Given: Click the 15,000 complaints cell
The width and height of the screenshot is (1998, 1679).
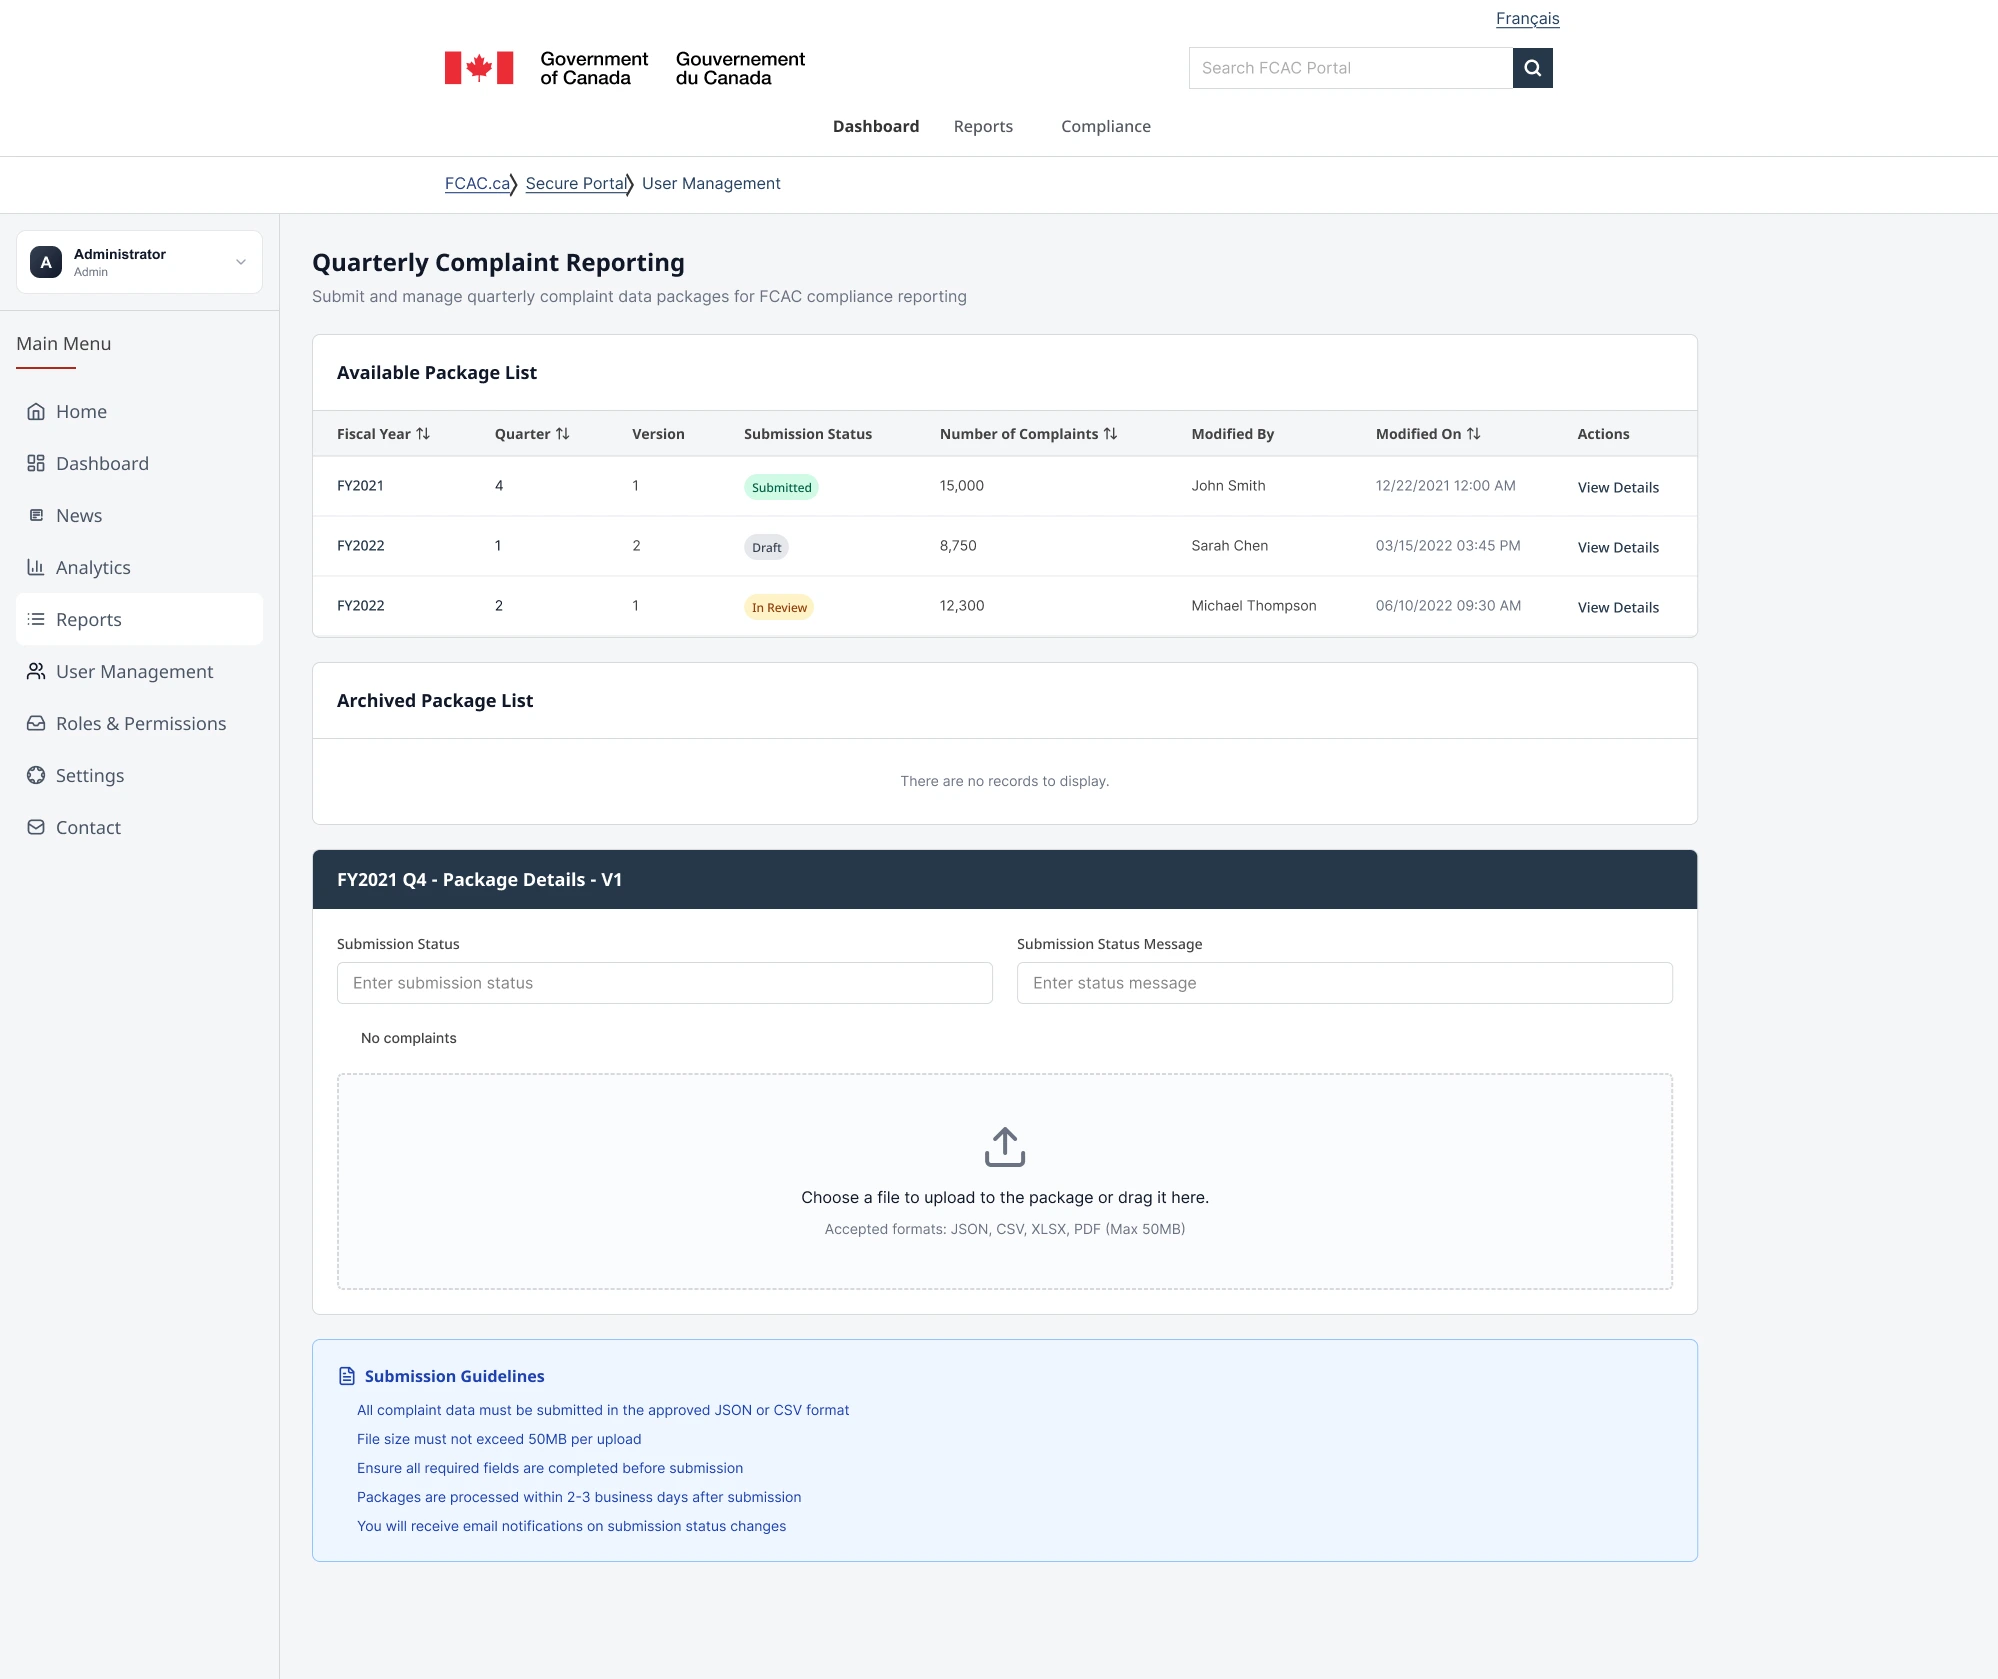Looking at the screenshot, I should pos(962,486).
